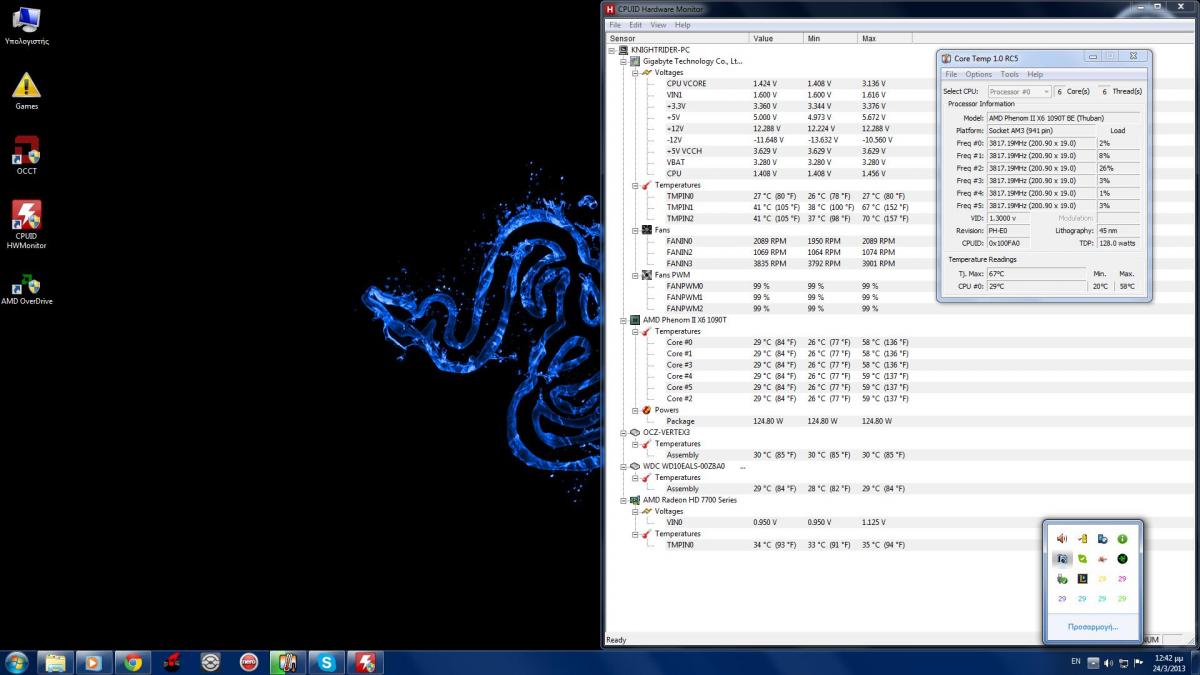The height and width of the screenshot is (675, 1200).
Task: Collapse the Fans group
Action: tap(635, 230)
